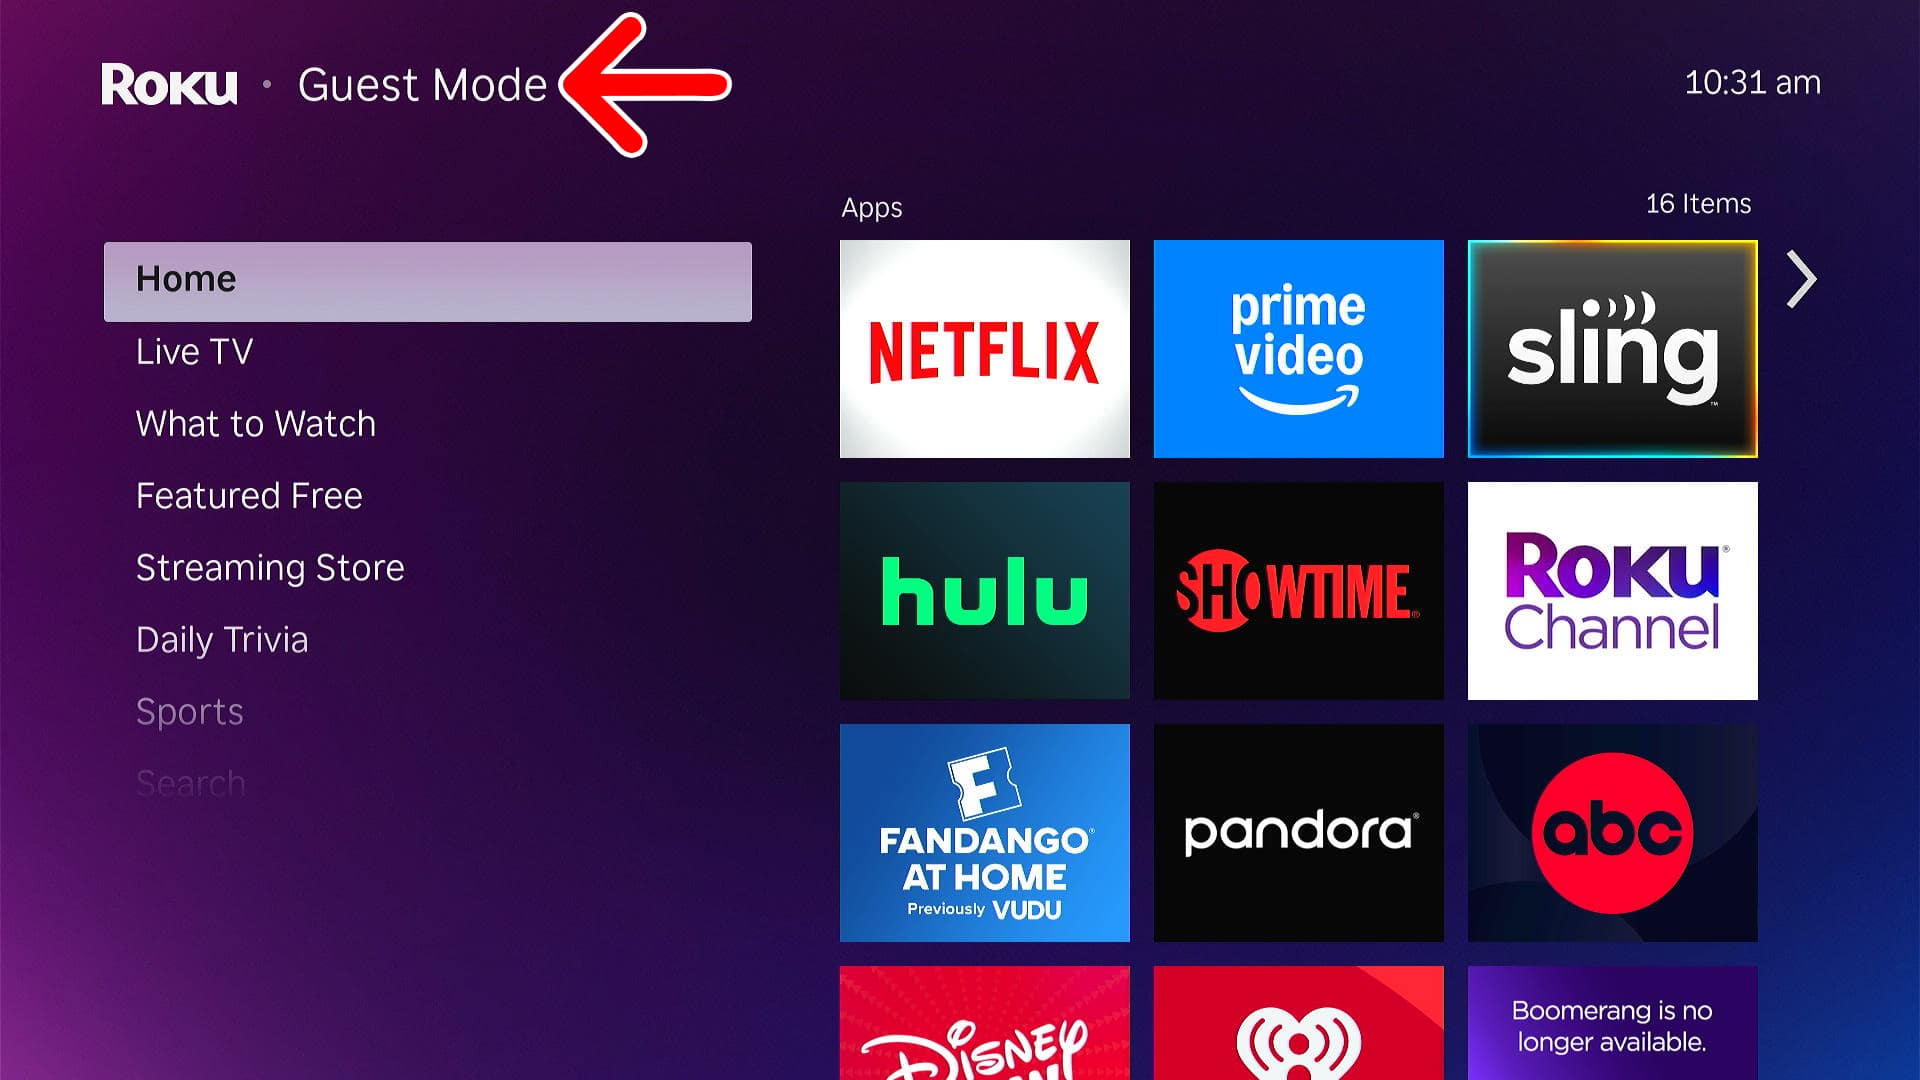Open the Streaming Store section

tap(268, 567)
